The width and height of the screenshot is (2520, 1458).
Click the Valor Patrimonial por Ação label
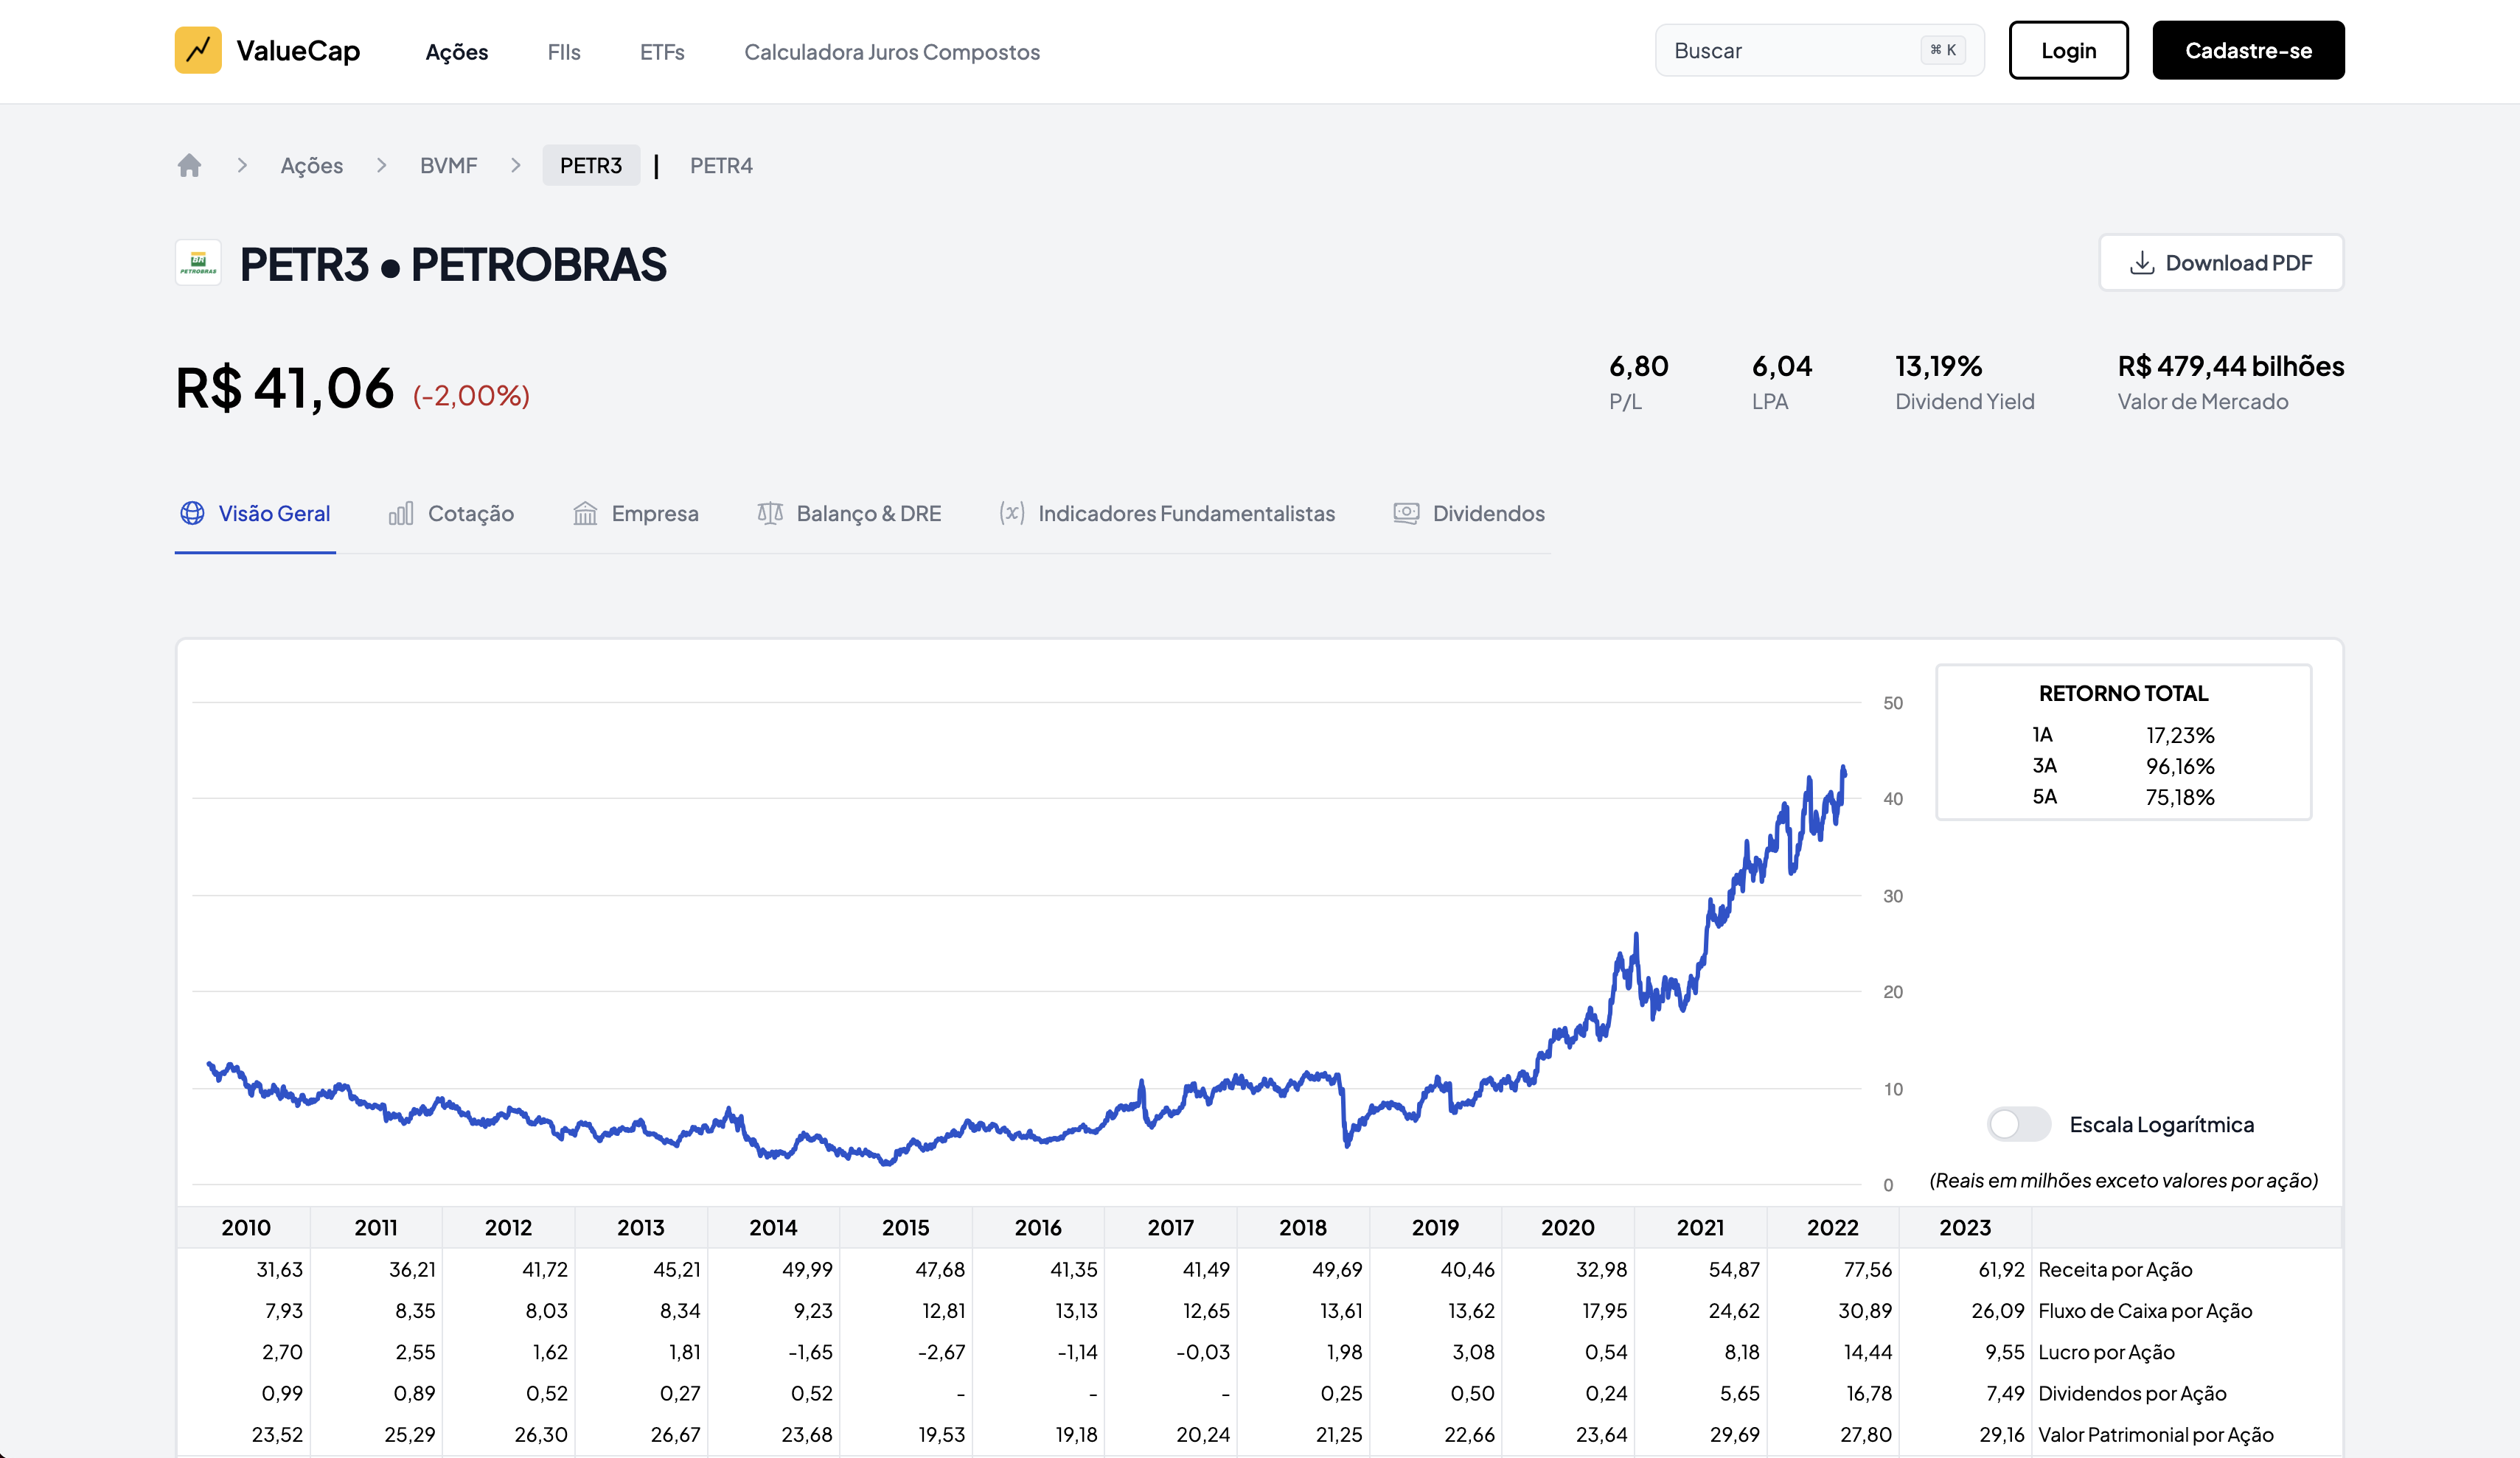(2156, 1434)
